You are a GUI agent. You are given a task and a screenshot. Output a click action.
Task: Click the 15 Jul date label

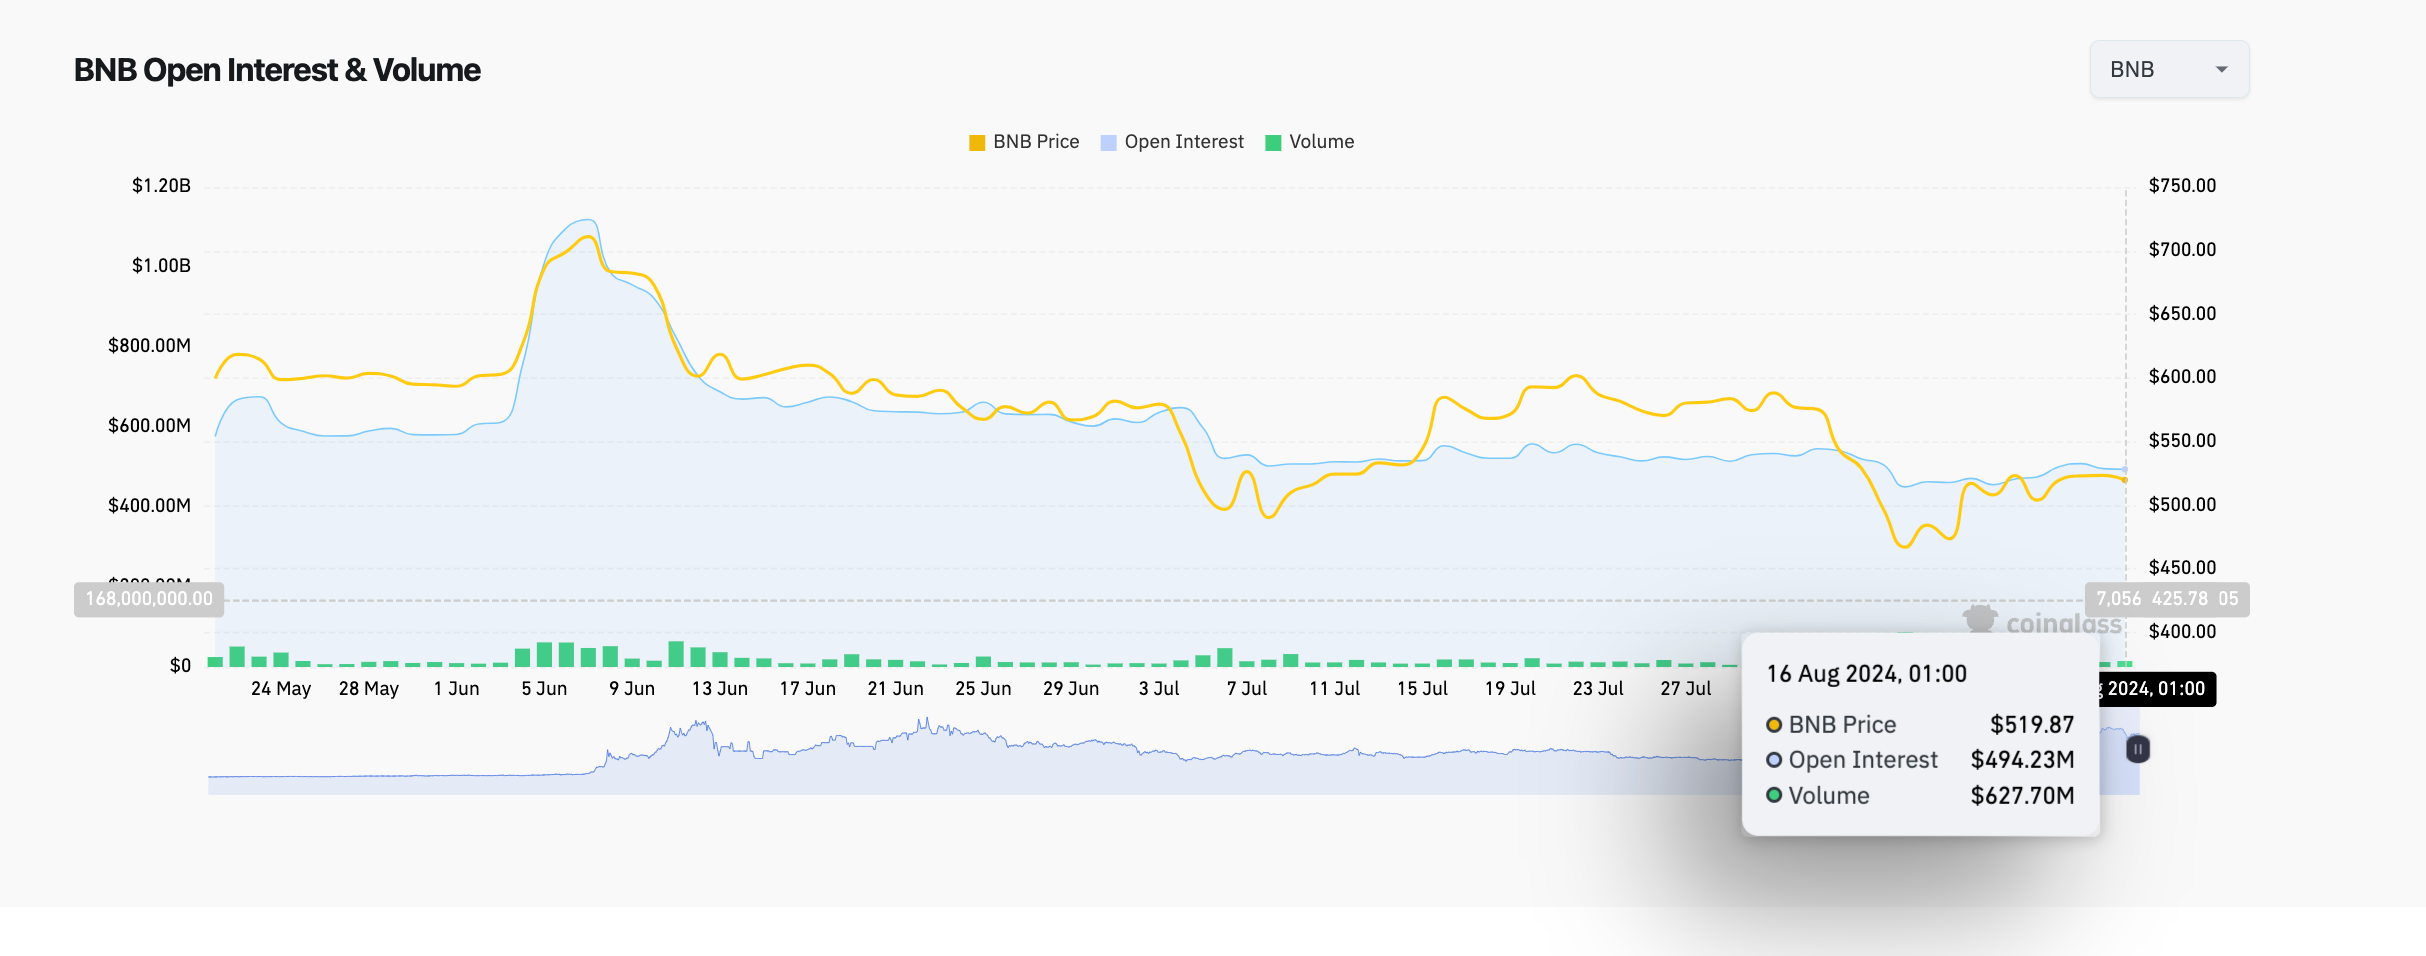tap(1423, 688)
